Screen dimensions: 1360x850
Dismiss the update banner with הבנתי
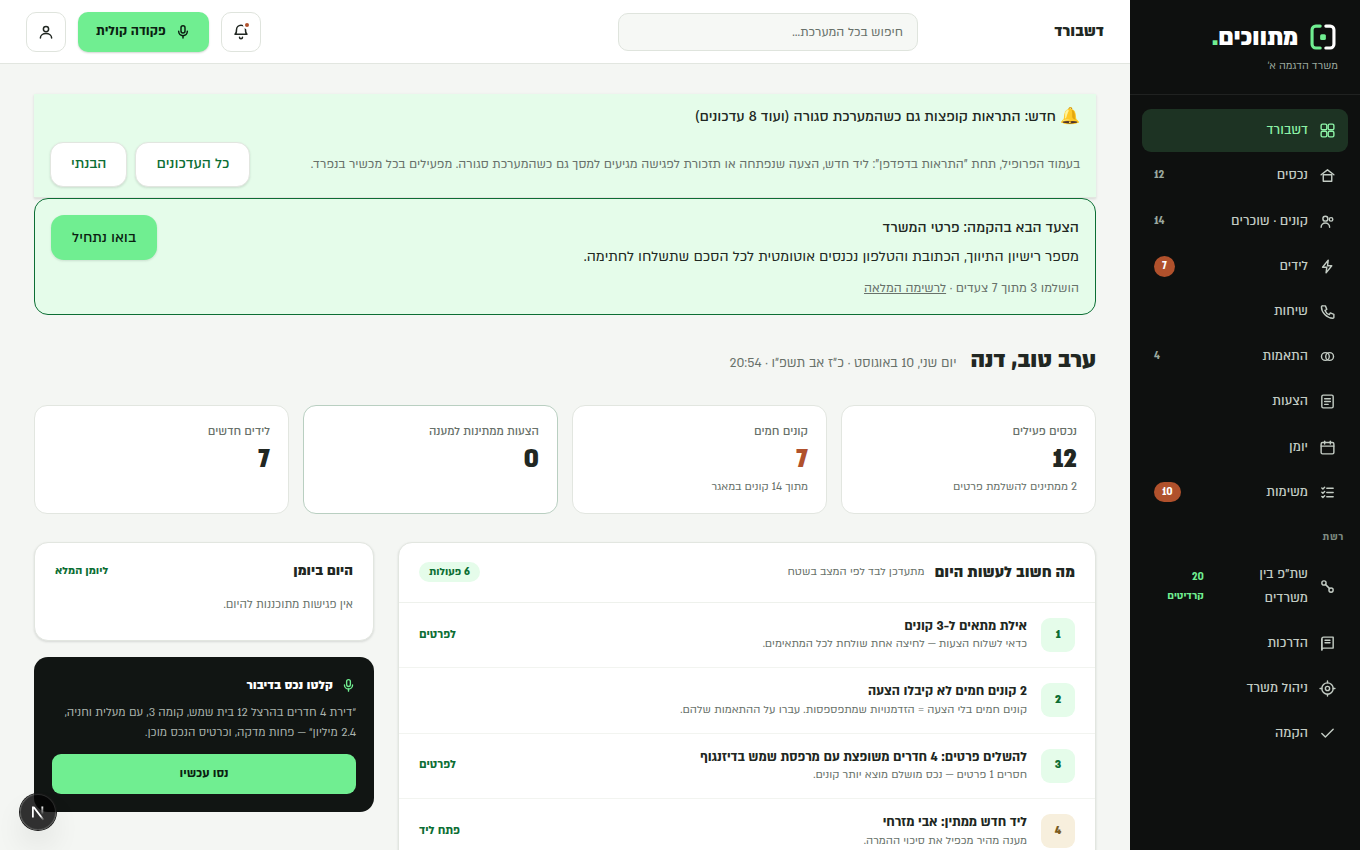tap(89, 164)
